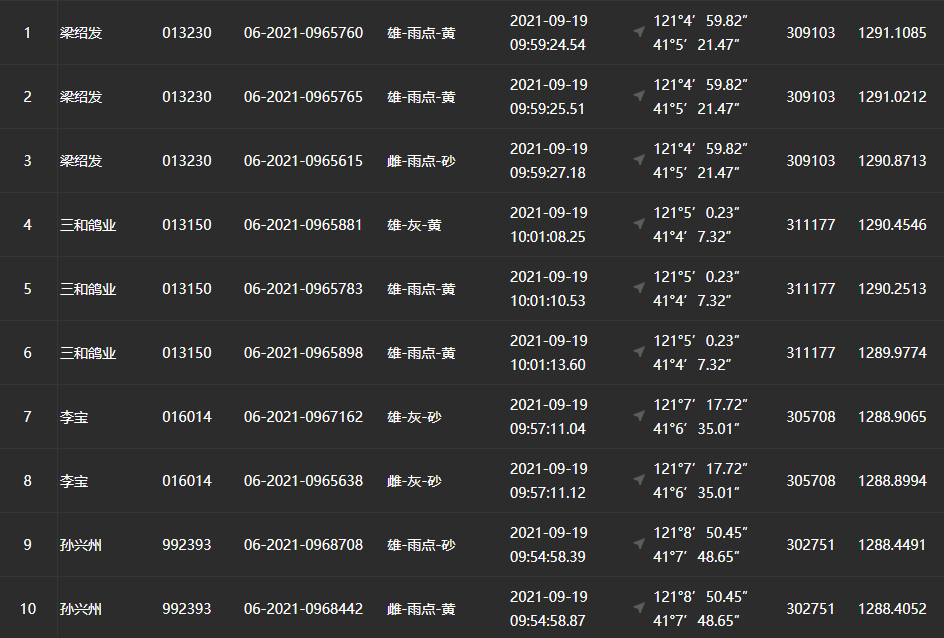Click arrival time 09:54:58.39 in row 9
The width and height of the screenshot is (944, 638).
[x=547, y=556]
